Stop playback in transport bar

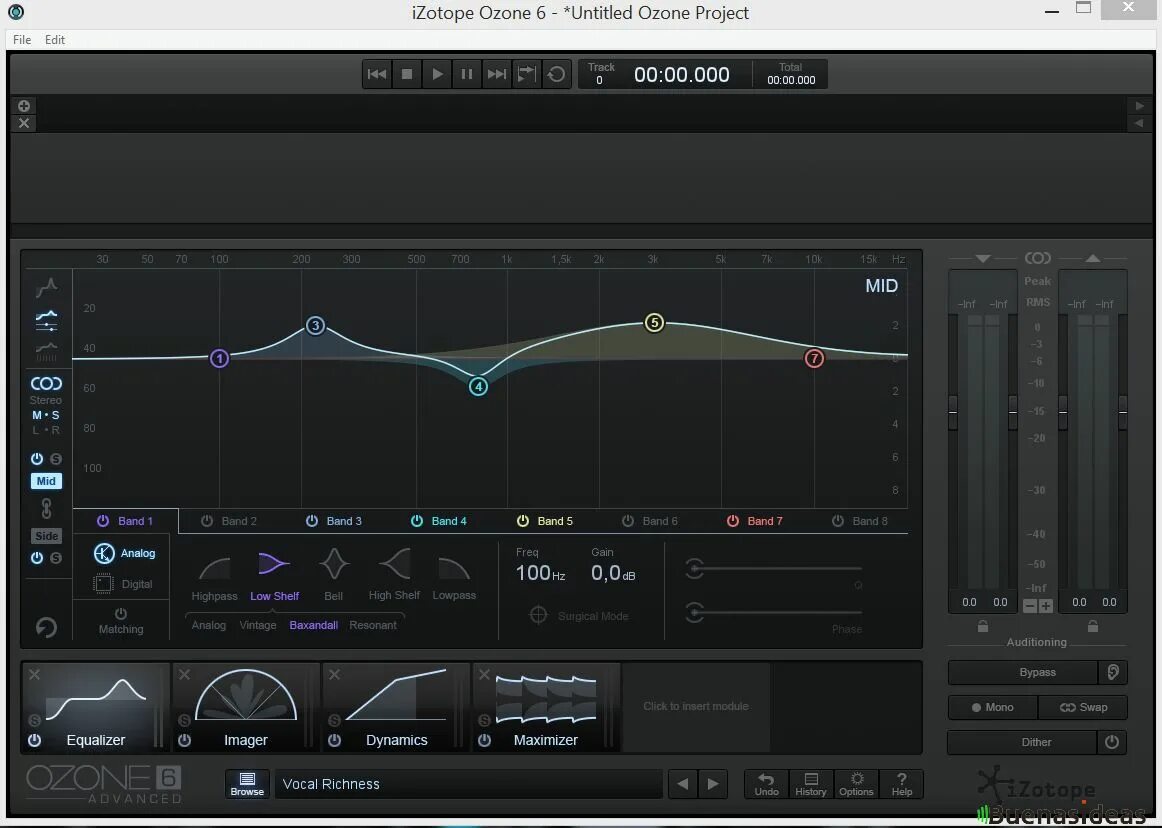407,74
